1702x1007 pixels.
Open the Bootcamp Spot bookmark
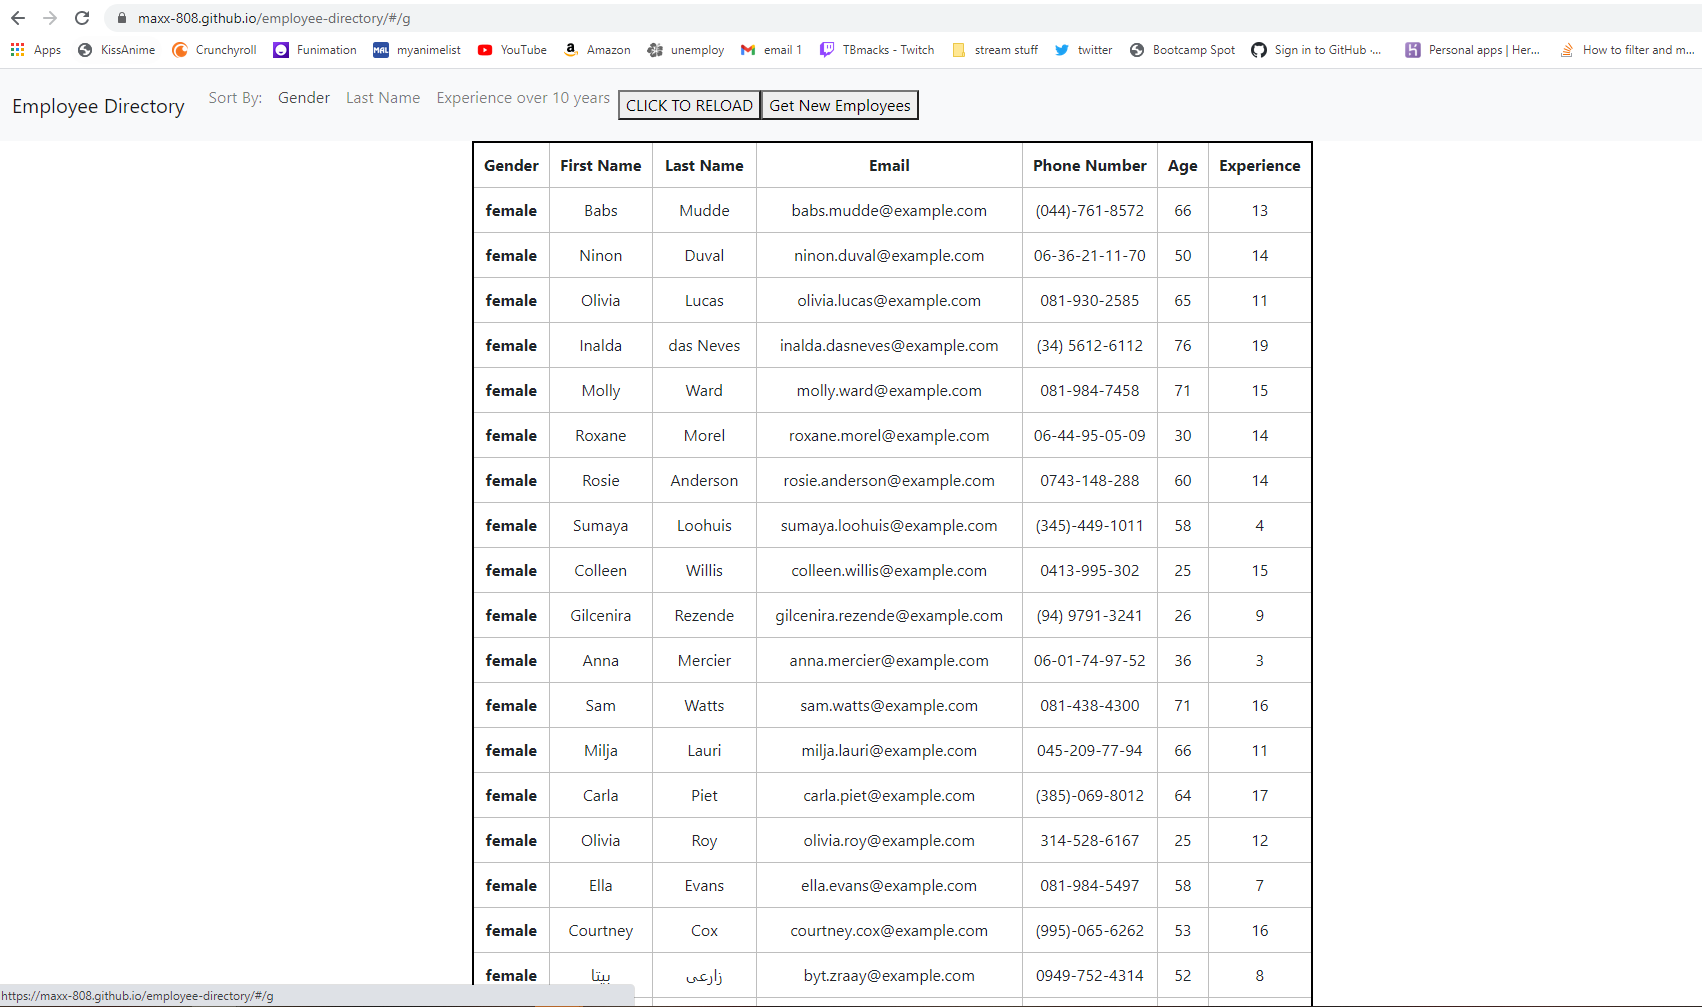point(1181,50)
